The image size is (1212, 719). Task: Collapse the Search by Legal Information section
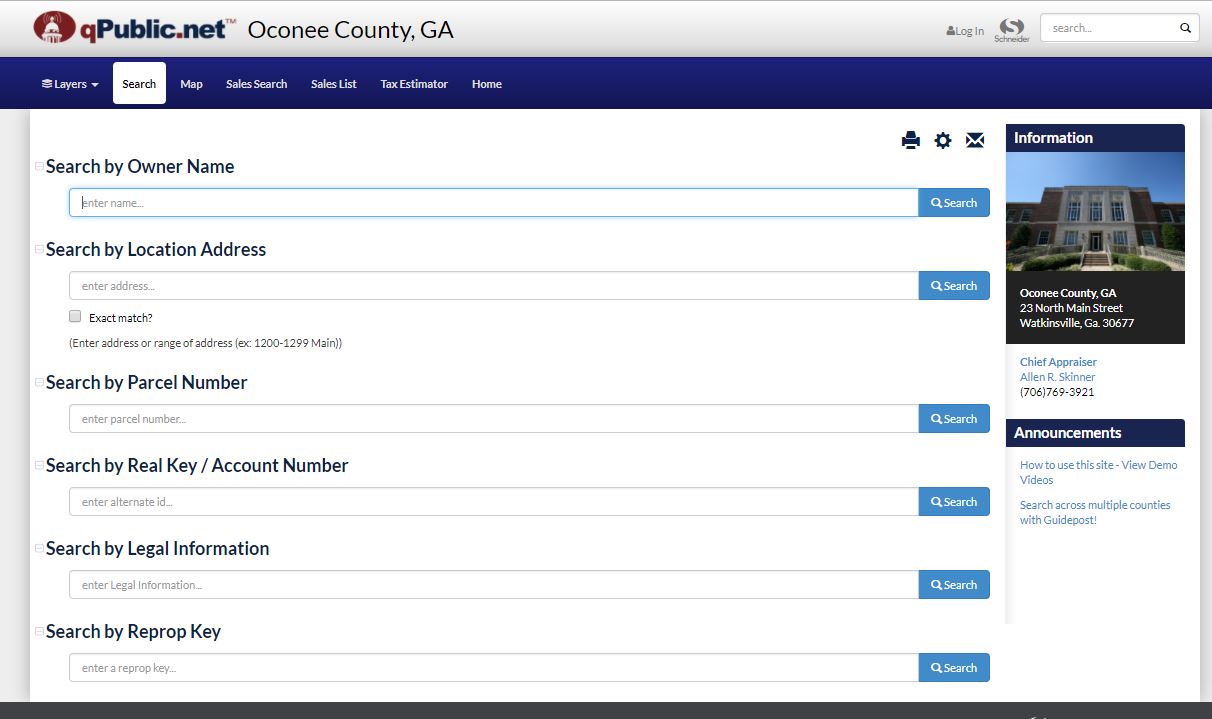[x=39, y=548]
